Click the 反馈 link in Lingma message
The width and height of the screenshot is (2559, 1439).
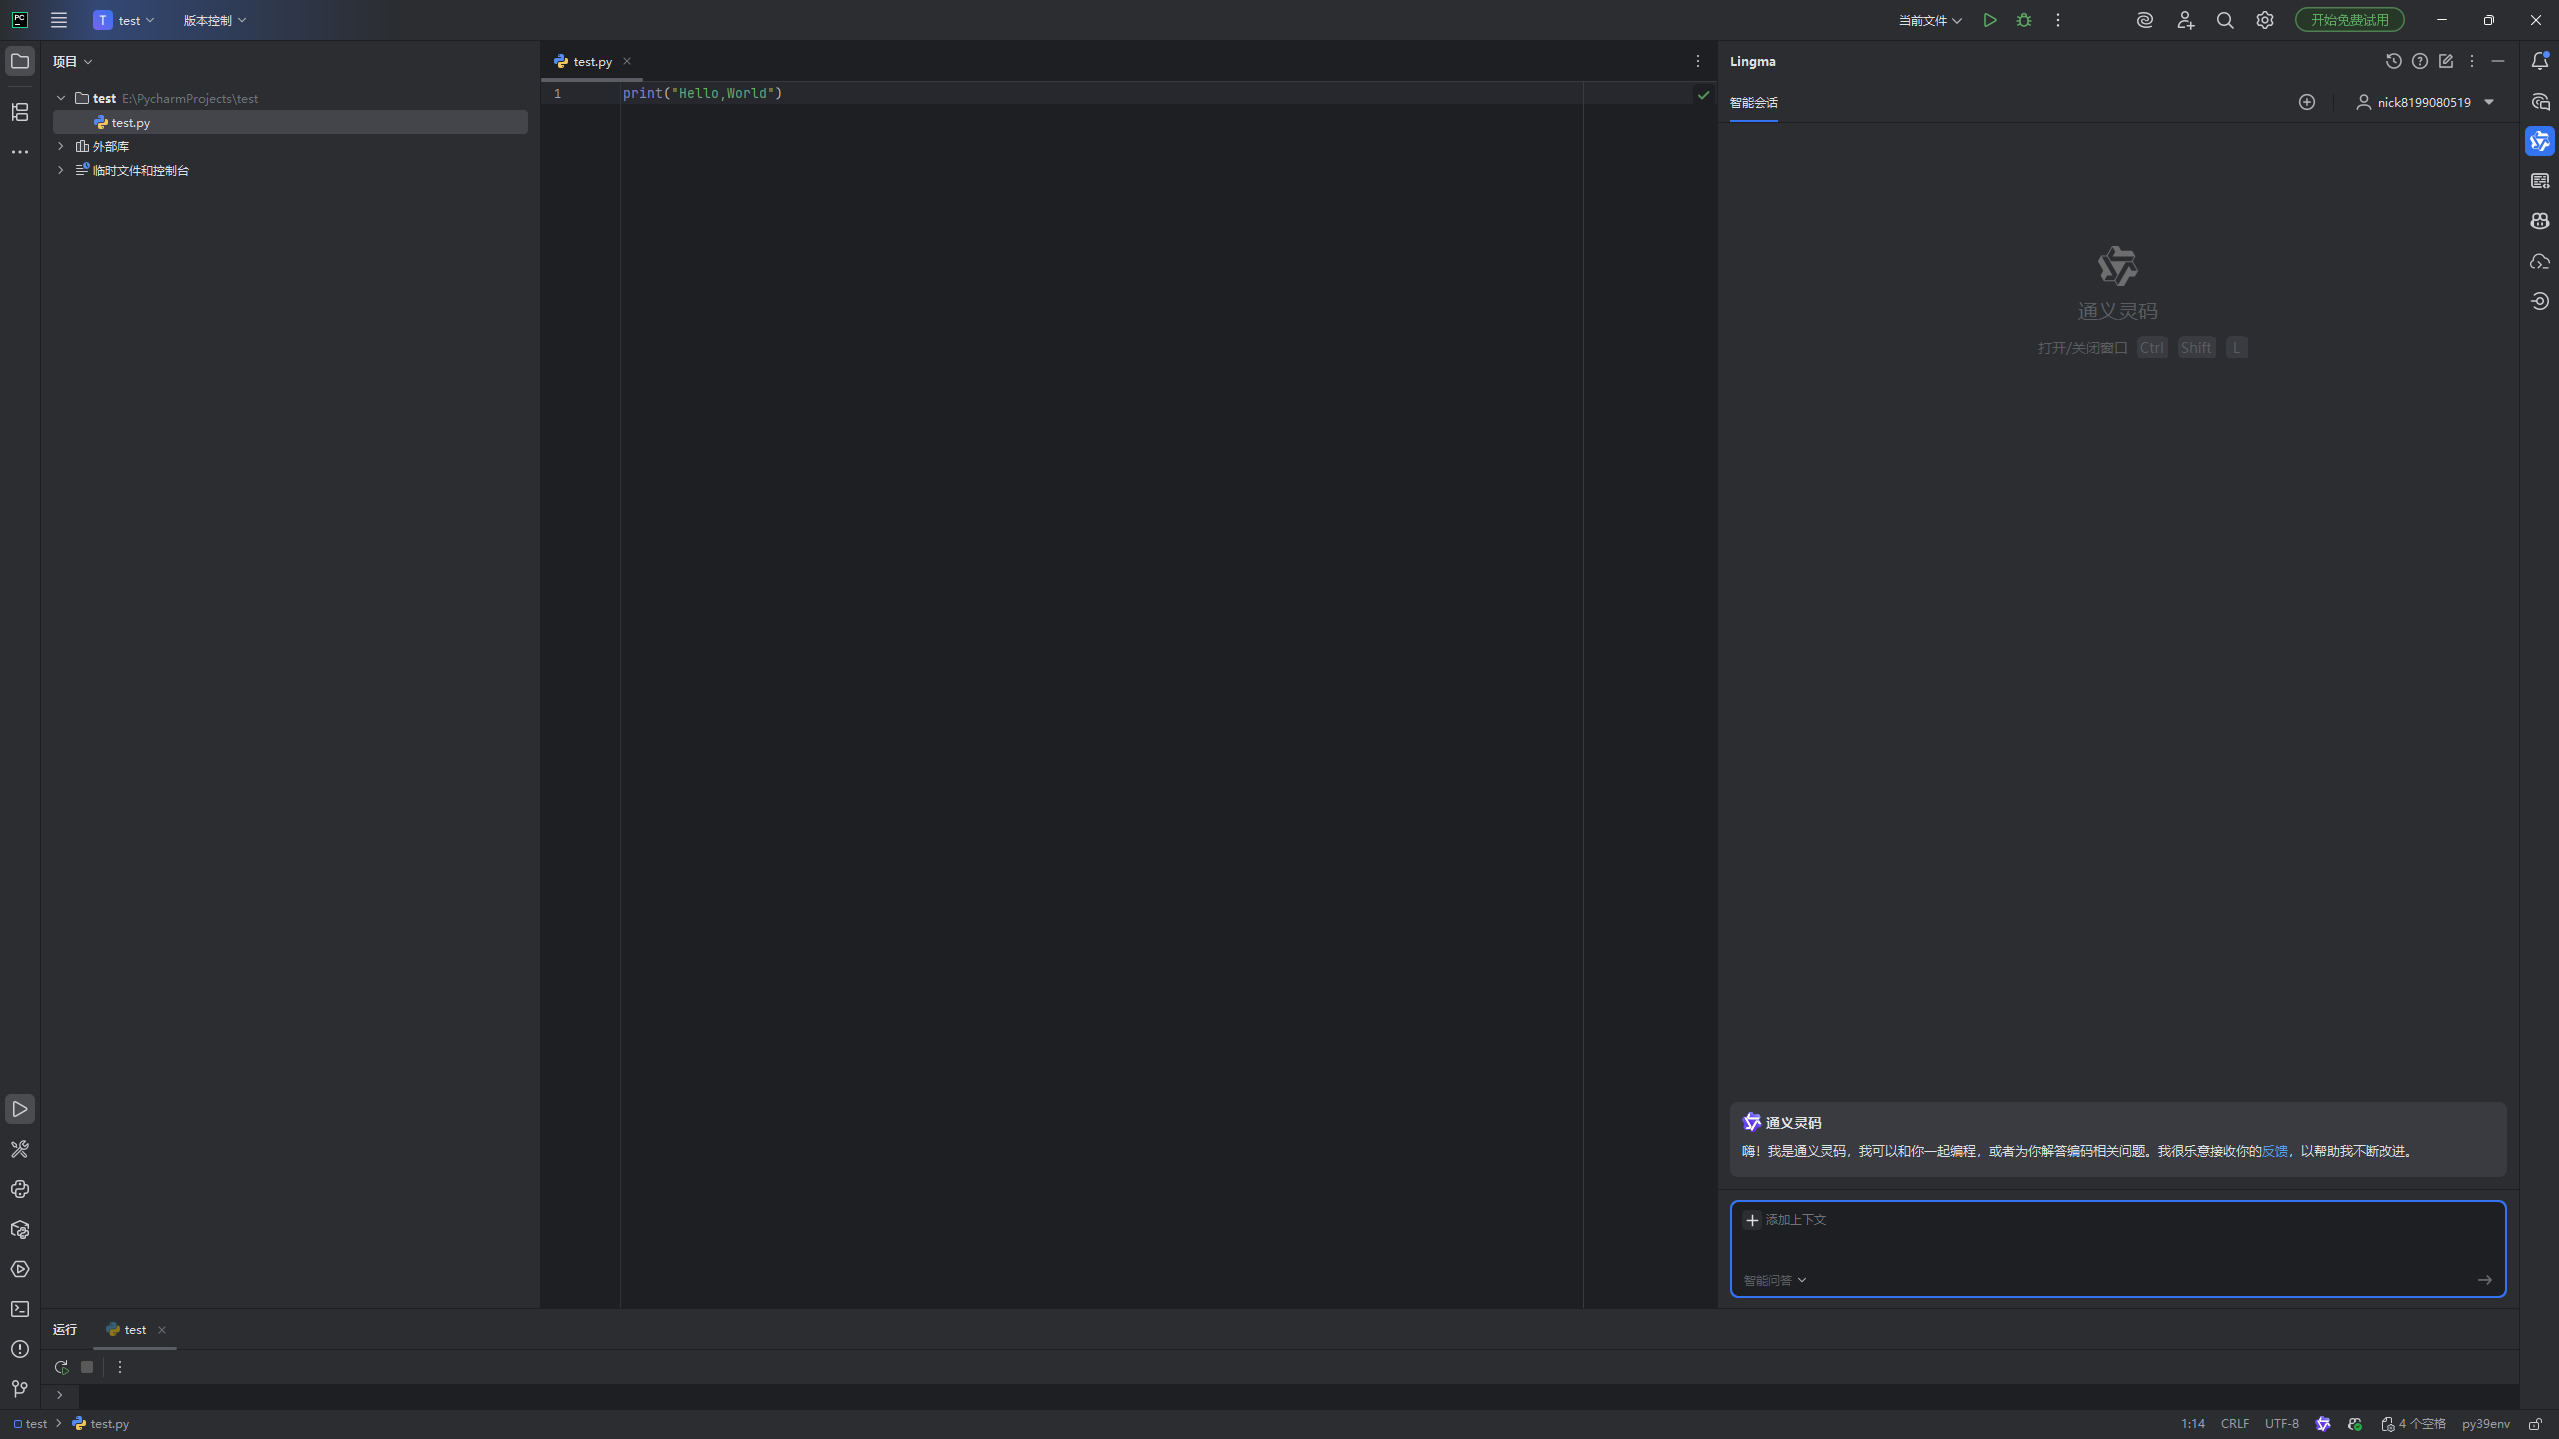coord(2274,1151)
